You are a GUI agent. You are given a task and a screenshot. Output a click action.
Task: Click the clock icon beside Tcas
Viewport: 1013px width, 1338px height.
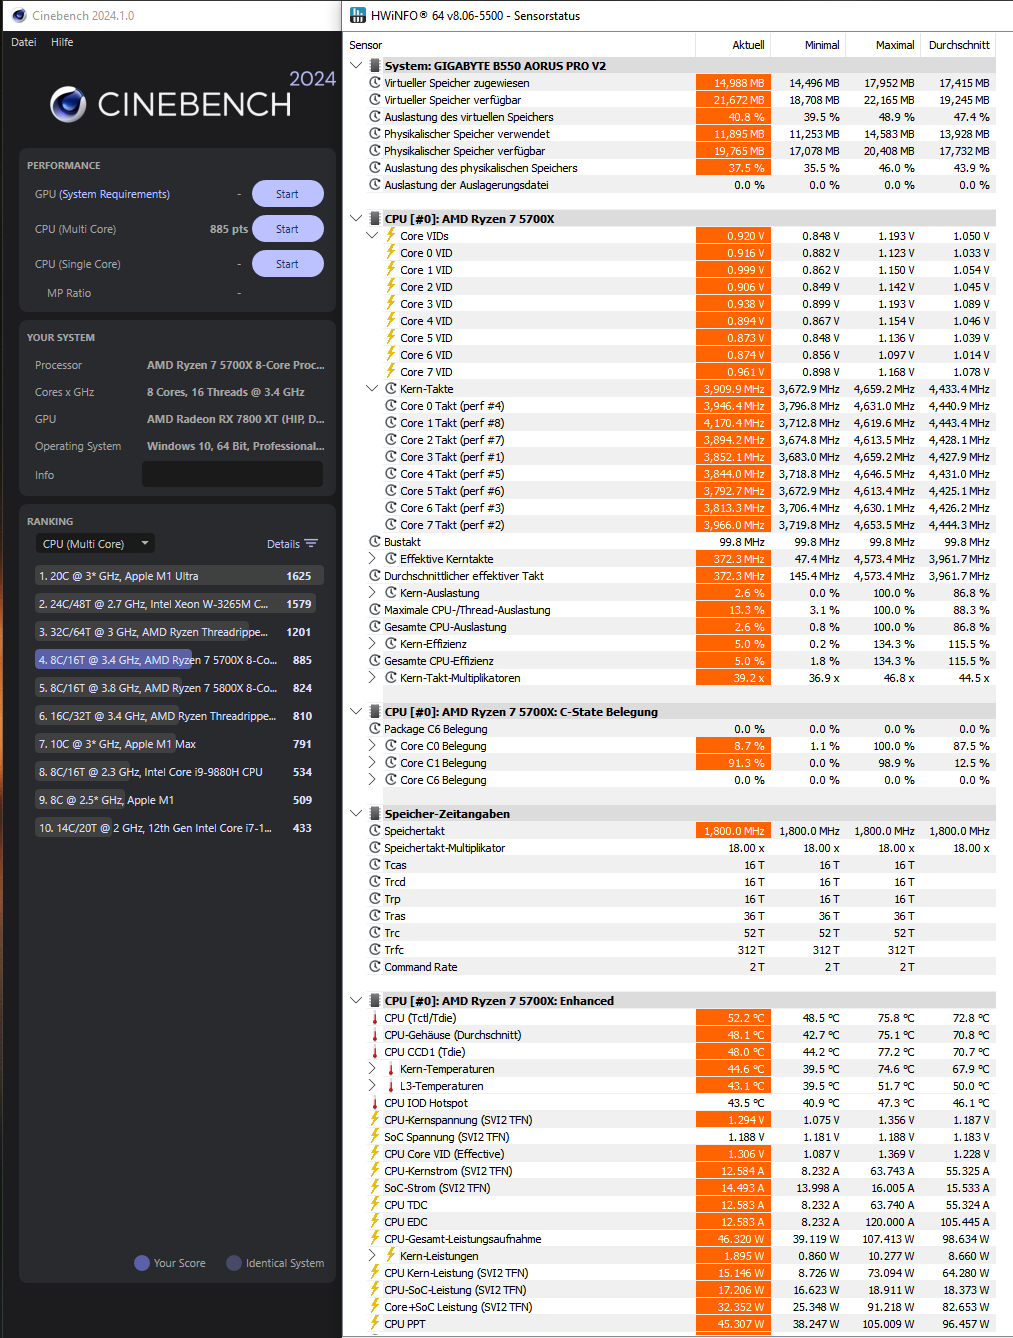(375, 865)
